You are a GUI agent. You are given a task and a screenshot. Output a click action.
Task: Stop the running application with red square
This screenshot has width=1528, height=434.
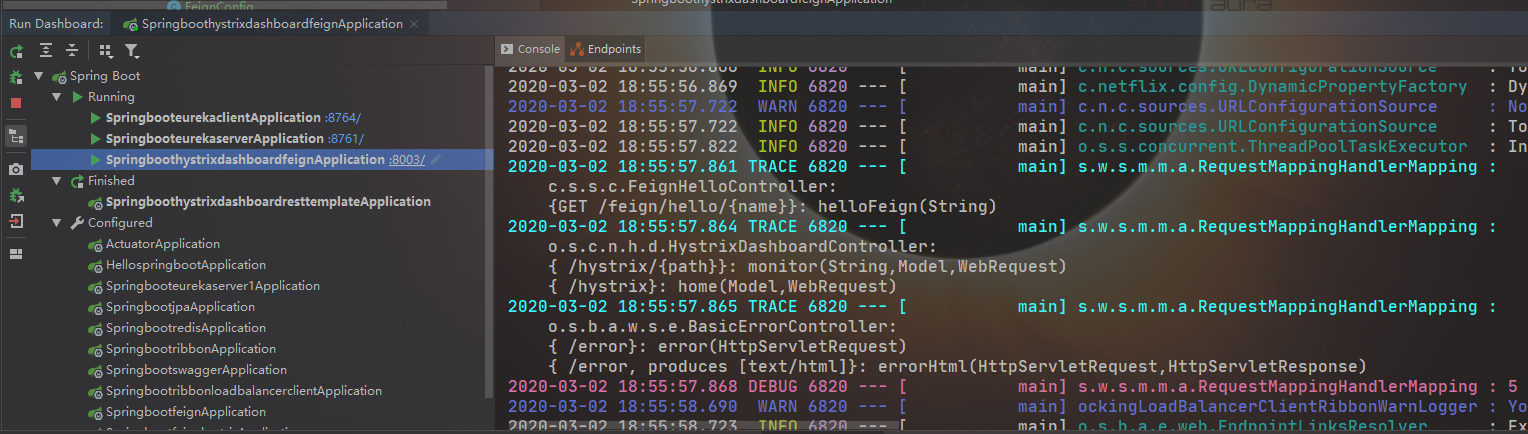pos(16,103)
